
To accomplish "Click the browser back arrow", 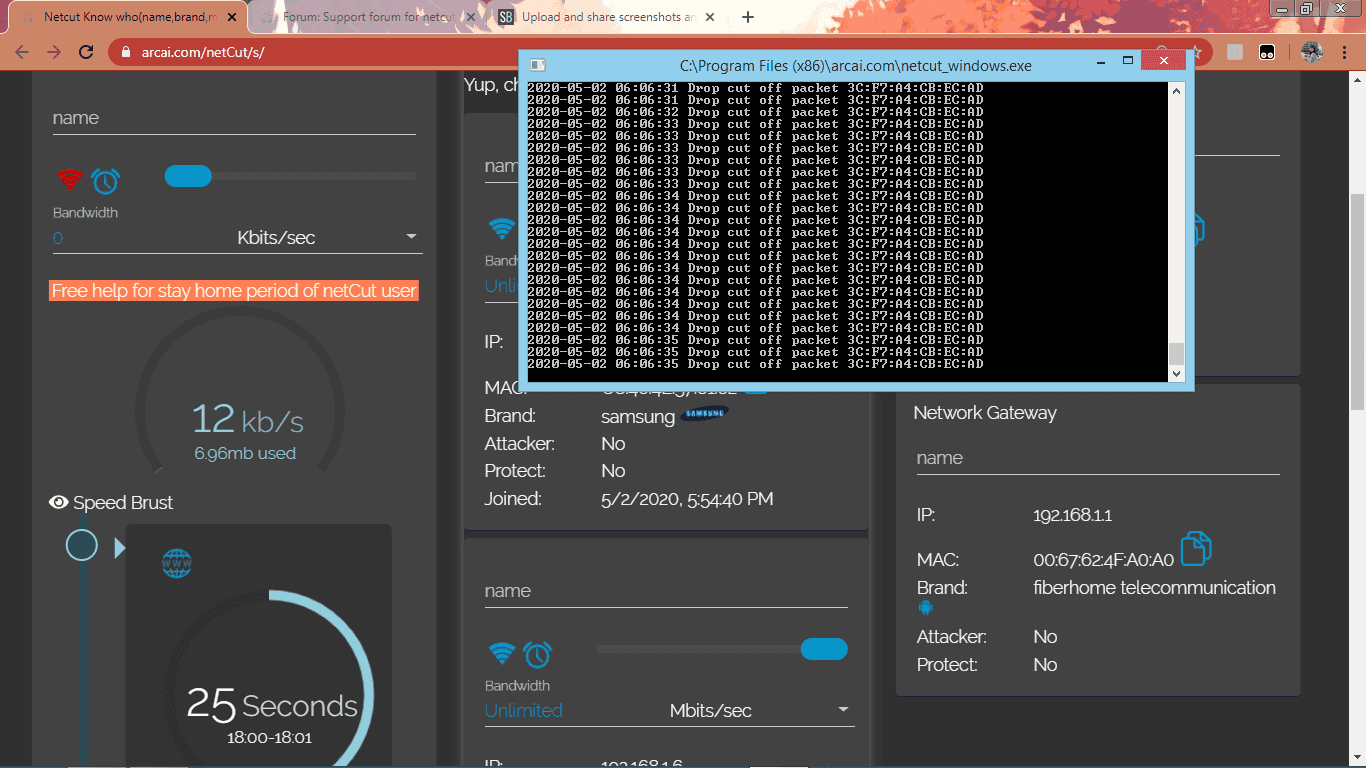I will 22,52.
